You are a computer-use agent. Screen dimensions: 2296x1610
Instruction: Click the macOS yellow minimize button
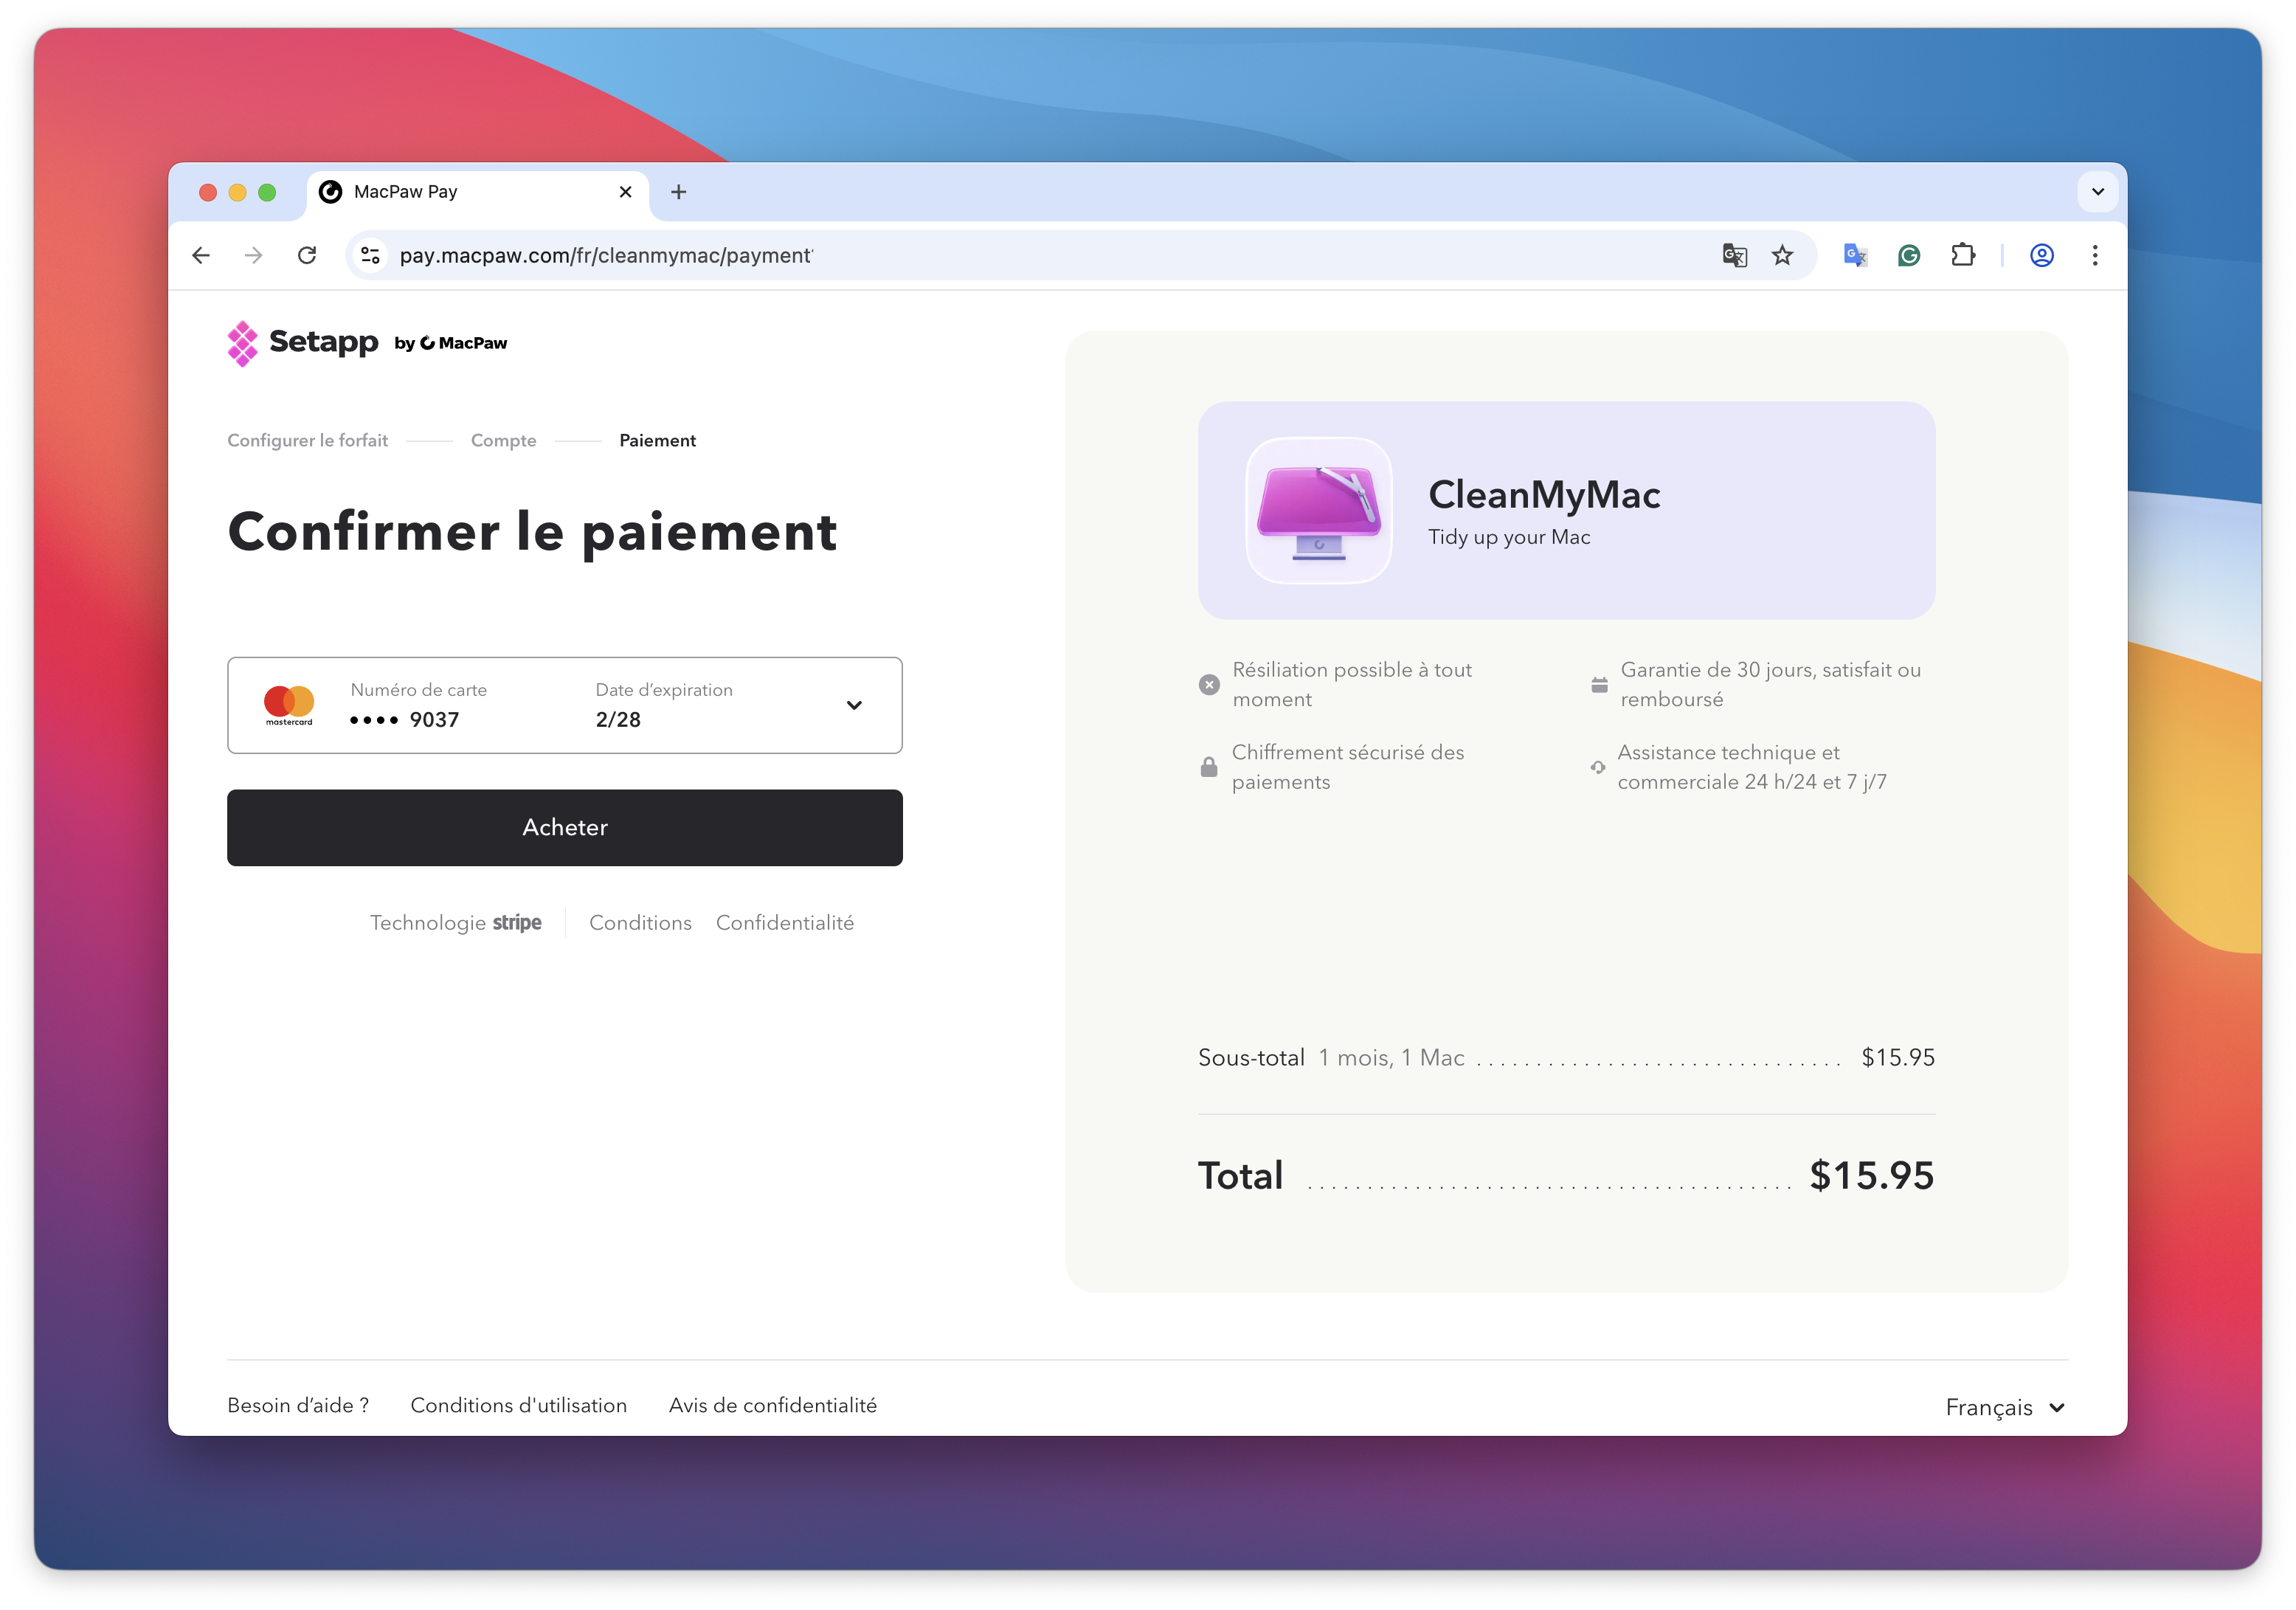(237, 192)
